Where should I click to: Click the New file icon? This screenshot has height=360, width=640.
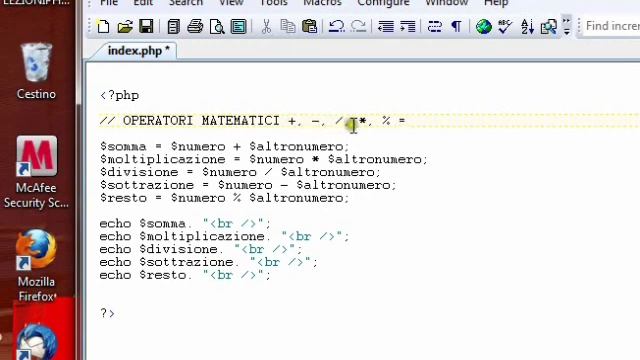click(x=103, y=27)
